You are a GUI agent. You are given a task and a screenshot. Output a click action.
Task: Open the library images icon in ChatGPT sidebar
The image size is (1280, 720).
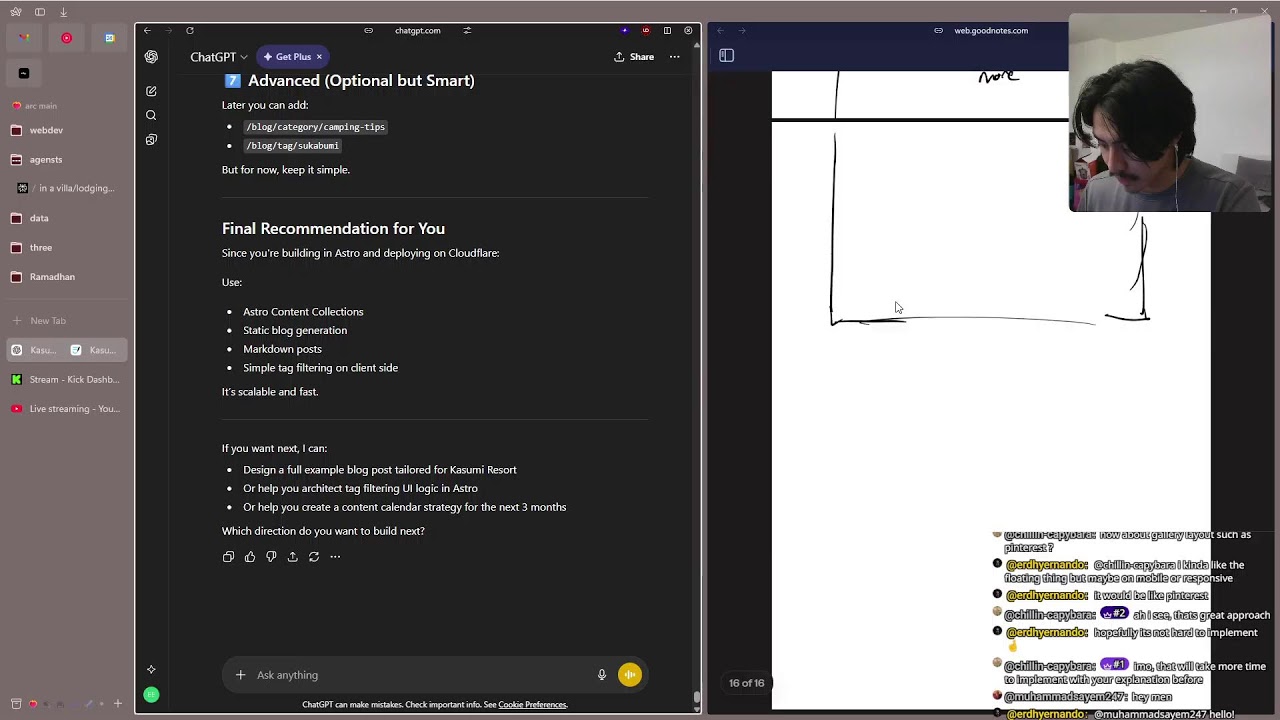click(x=151, y=140)
